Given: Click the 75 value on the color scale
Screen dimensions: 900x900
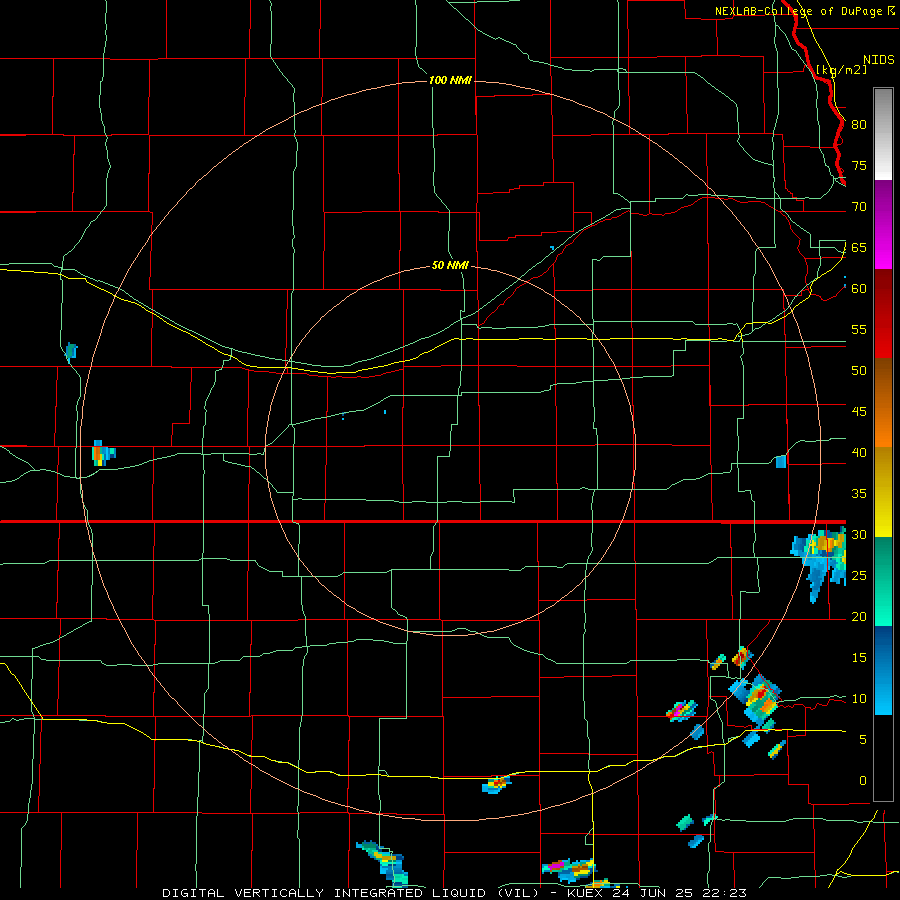Looking at the screenshot, I should click(859, 166).
